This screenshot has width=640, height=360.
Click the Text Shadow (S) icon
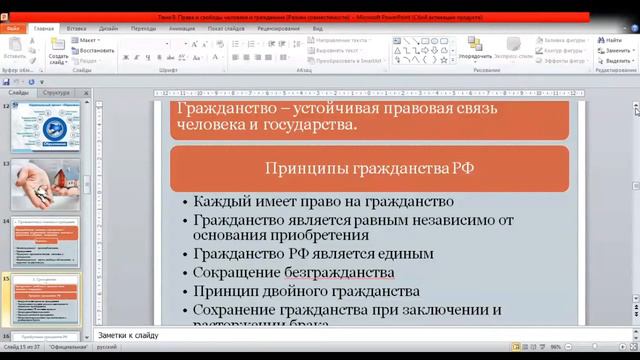(159, 58)
